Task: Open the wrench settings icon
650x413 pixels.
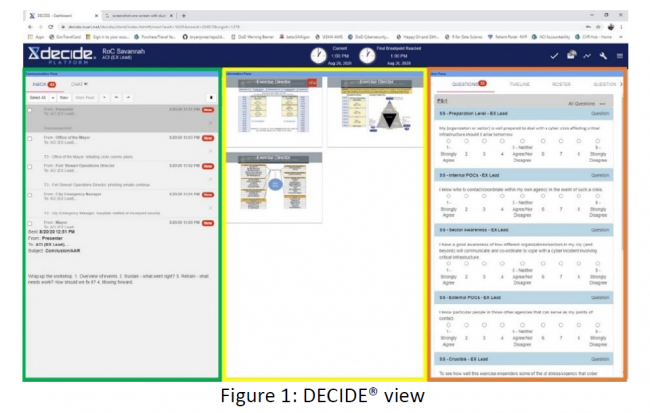Action: coord(603,56)
